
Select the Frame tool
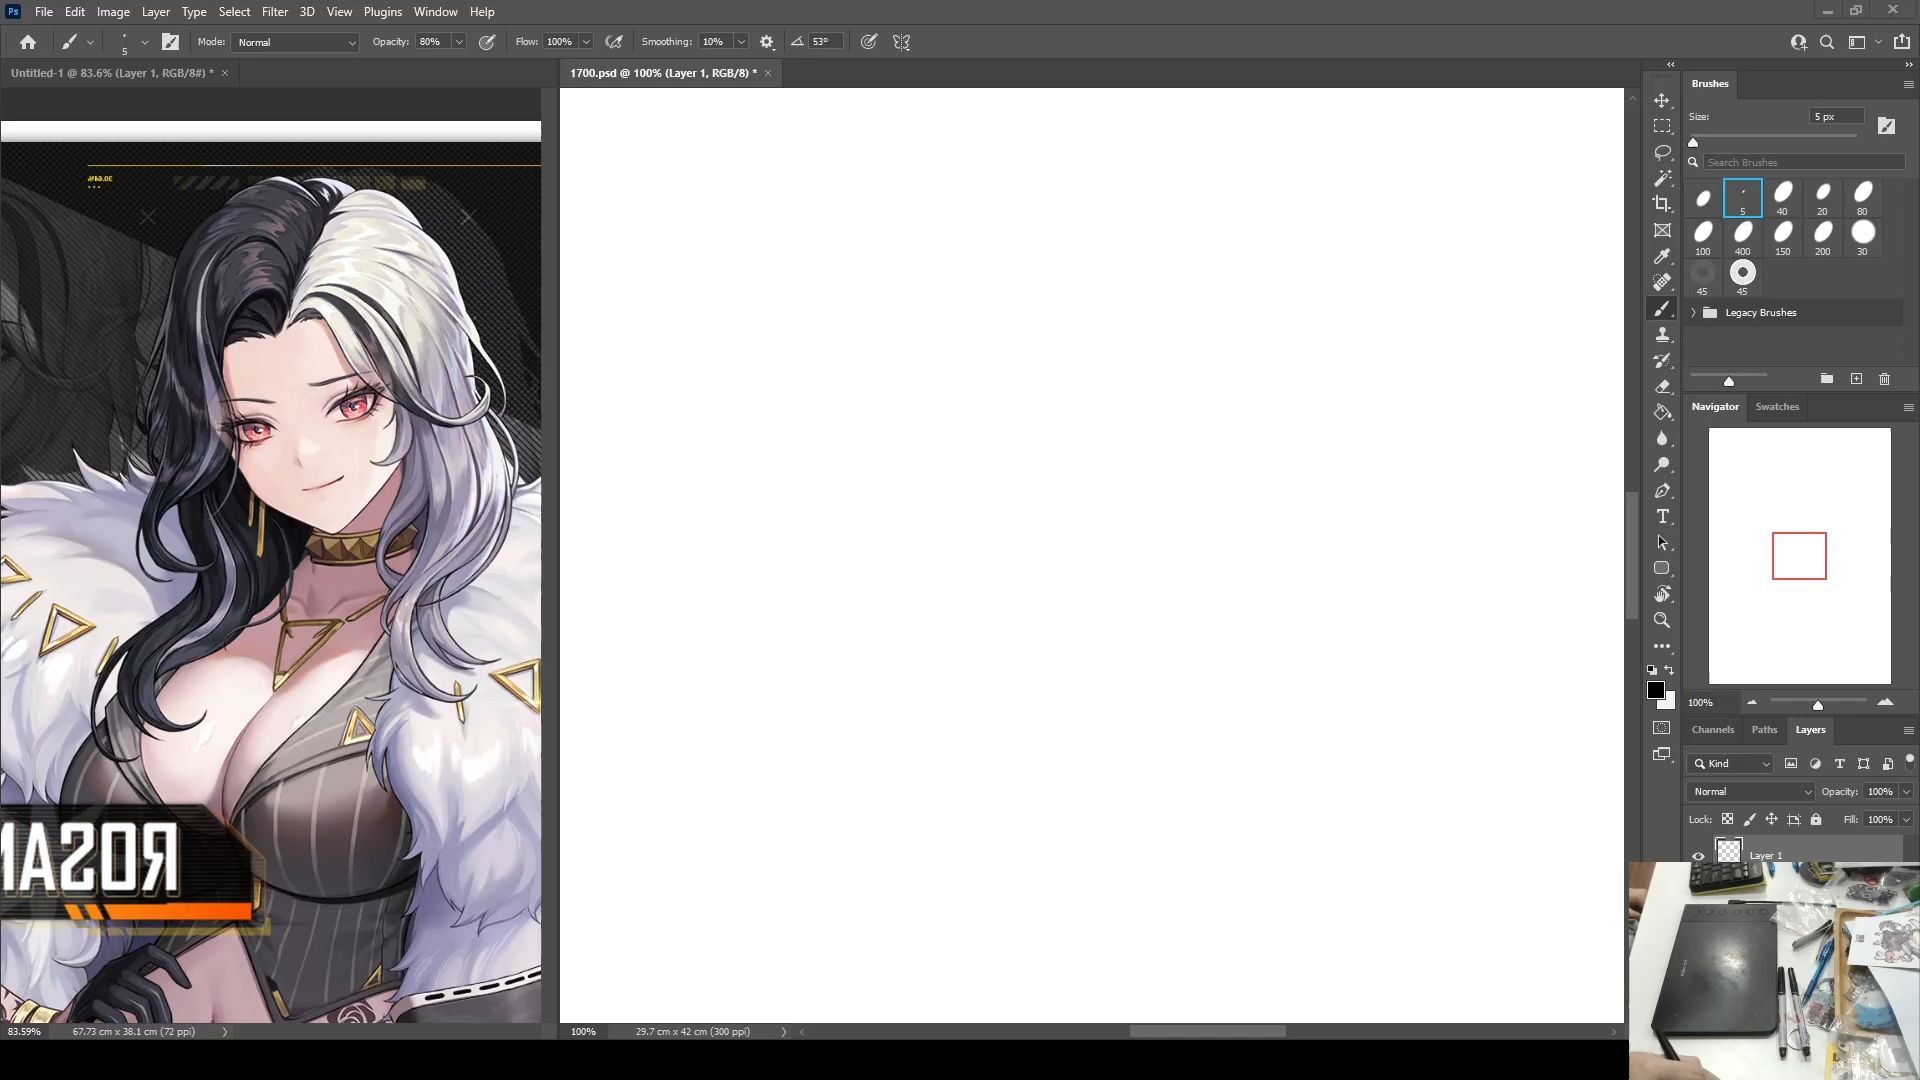click(x=1662, y=230)
